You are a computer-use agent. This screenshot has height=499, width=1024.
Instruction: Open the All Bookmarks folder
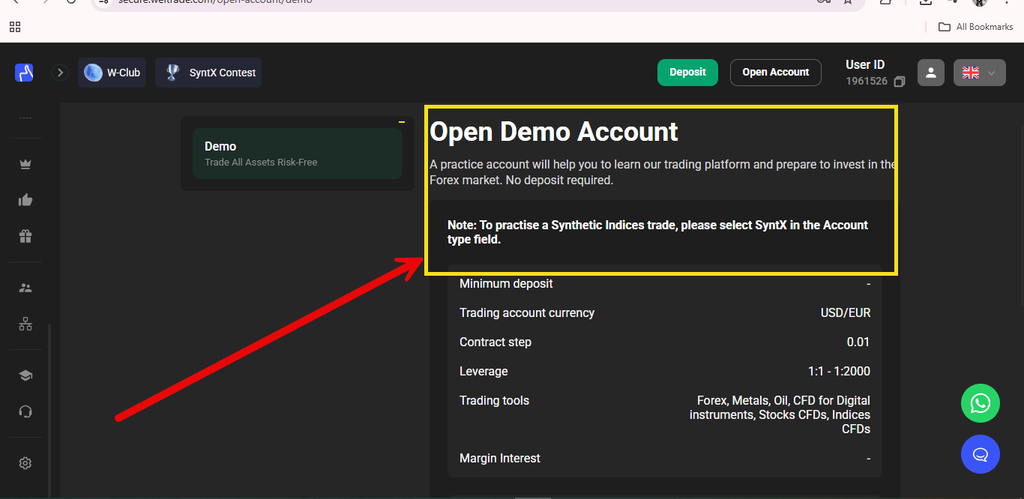976,27
